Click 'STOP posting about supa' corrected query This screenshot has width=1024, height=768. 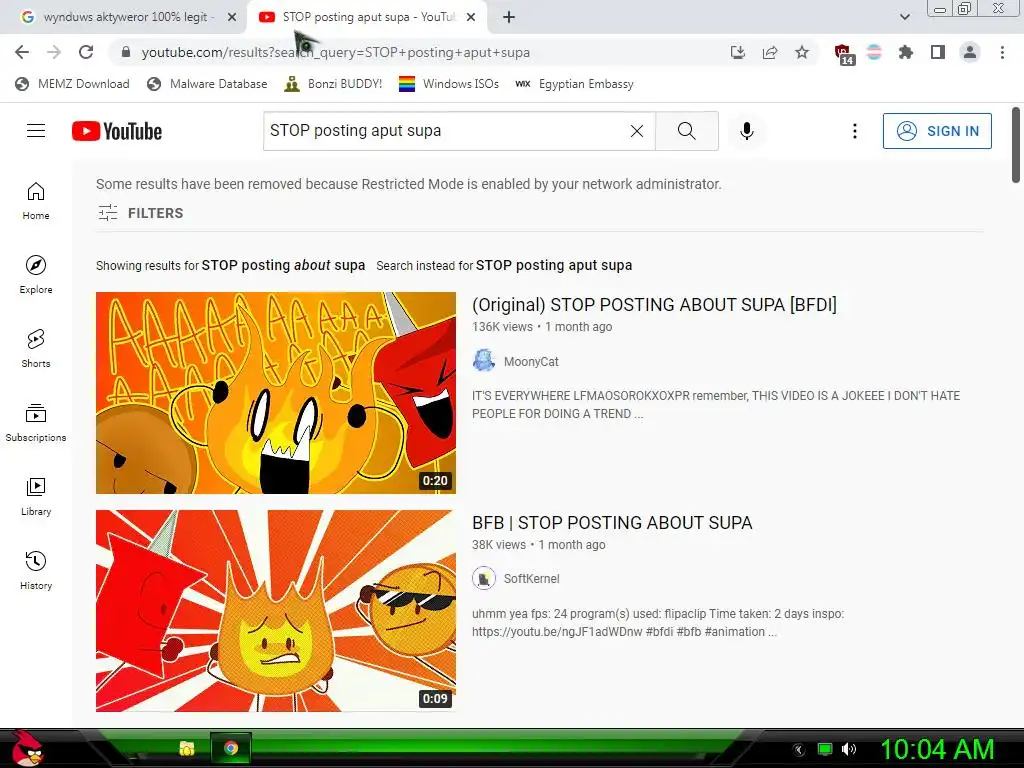point(283,265)
